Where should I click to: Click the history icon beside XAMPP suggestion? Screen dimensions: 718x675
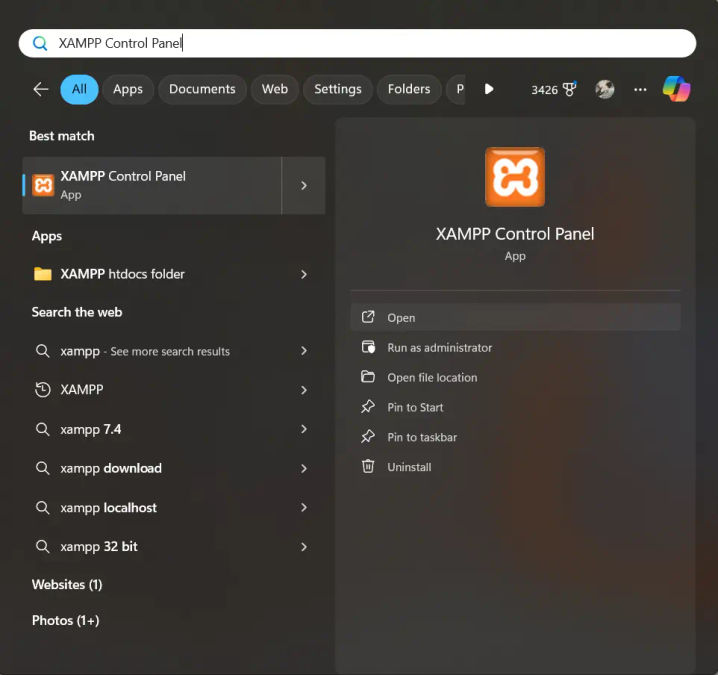point(43,390)
